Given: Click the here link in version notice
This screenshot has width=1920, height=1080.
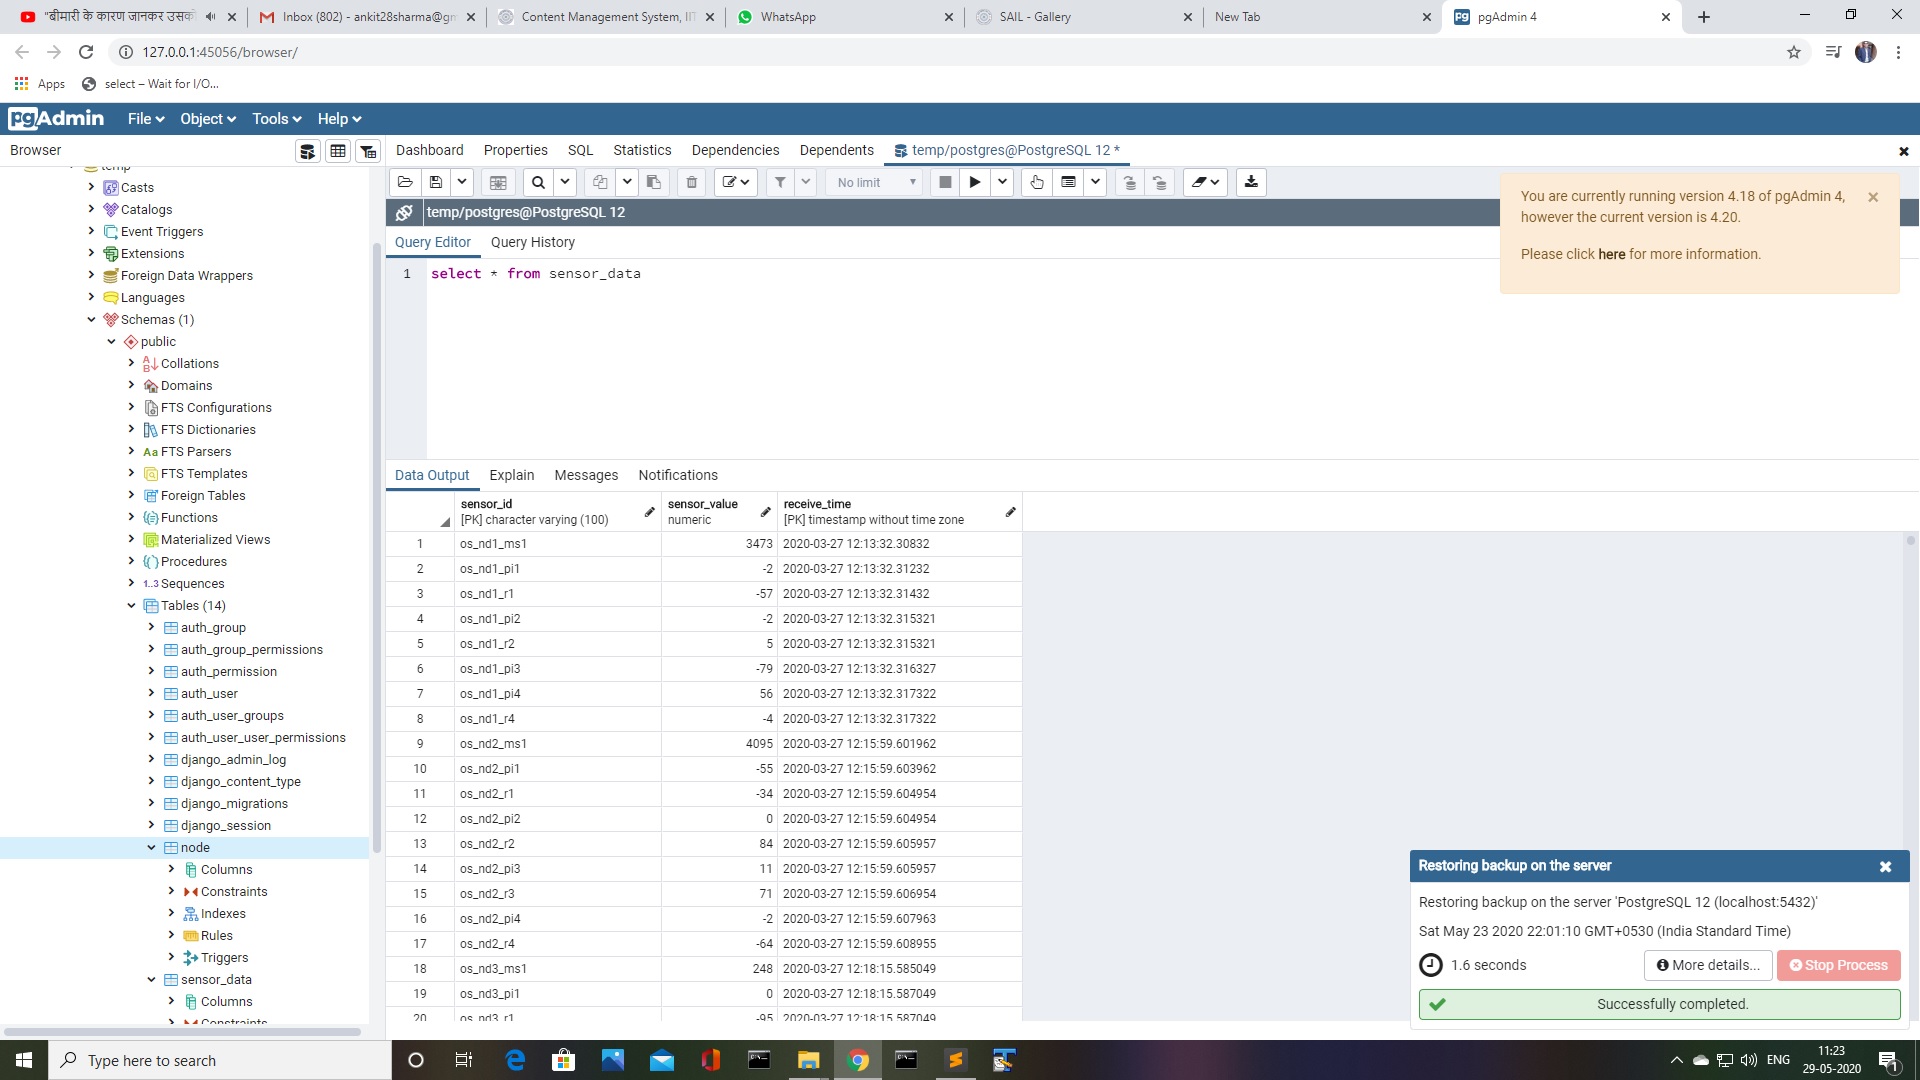Looking at the screenshot, I should (x=1611, y=254).
